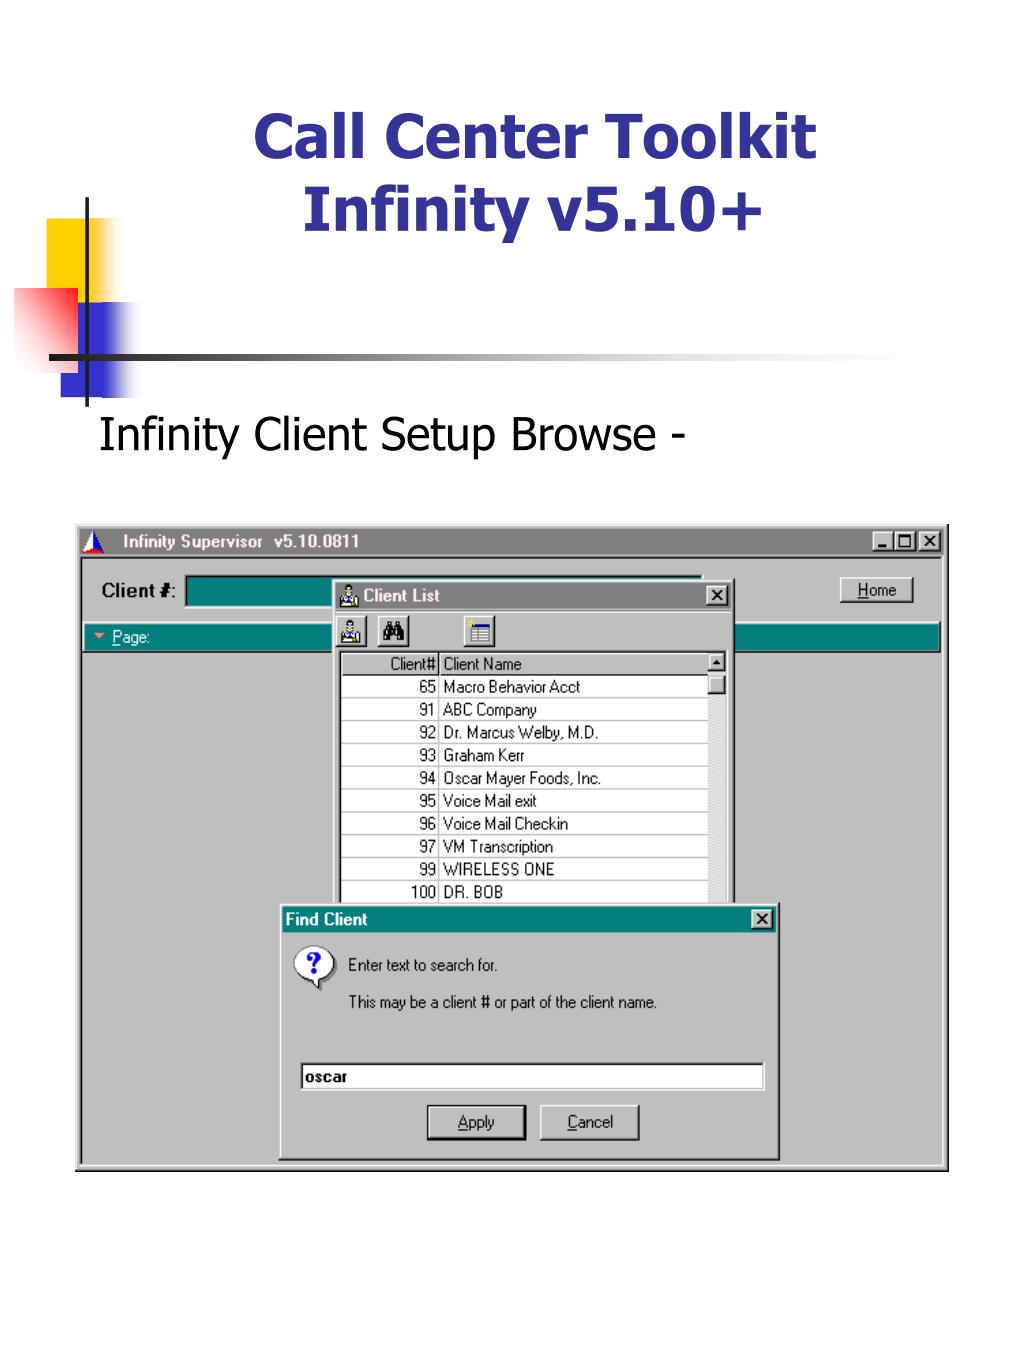The image size is (1024, 1365).
Task: Select the ABC Company row
Action: click(524, 710)
